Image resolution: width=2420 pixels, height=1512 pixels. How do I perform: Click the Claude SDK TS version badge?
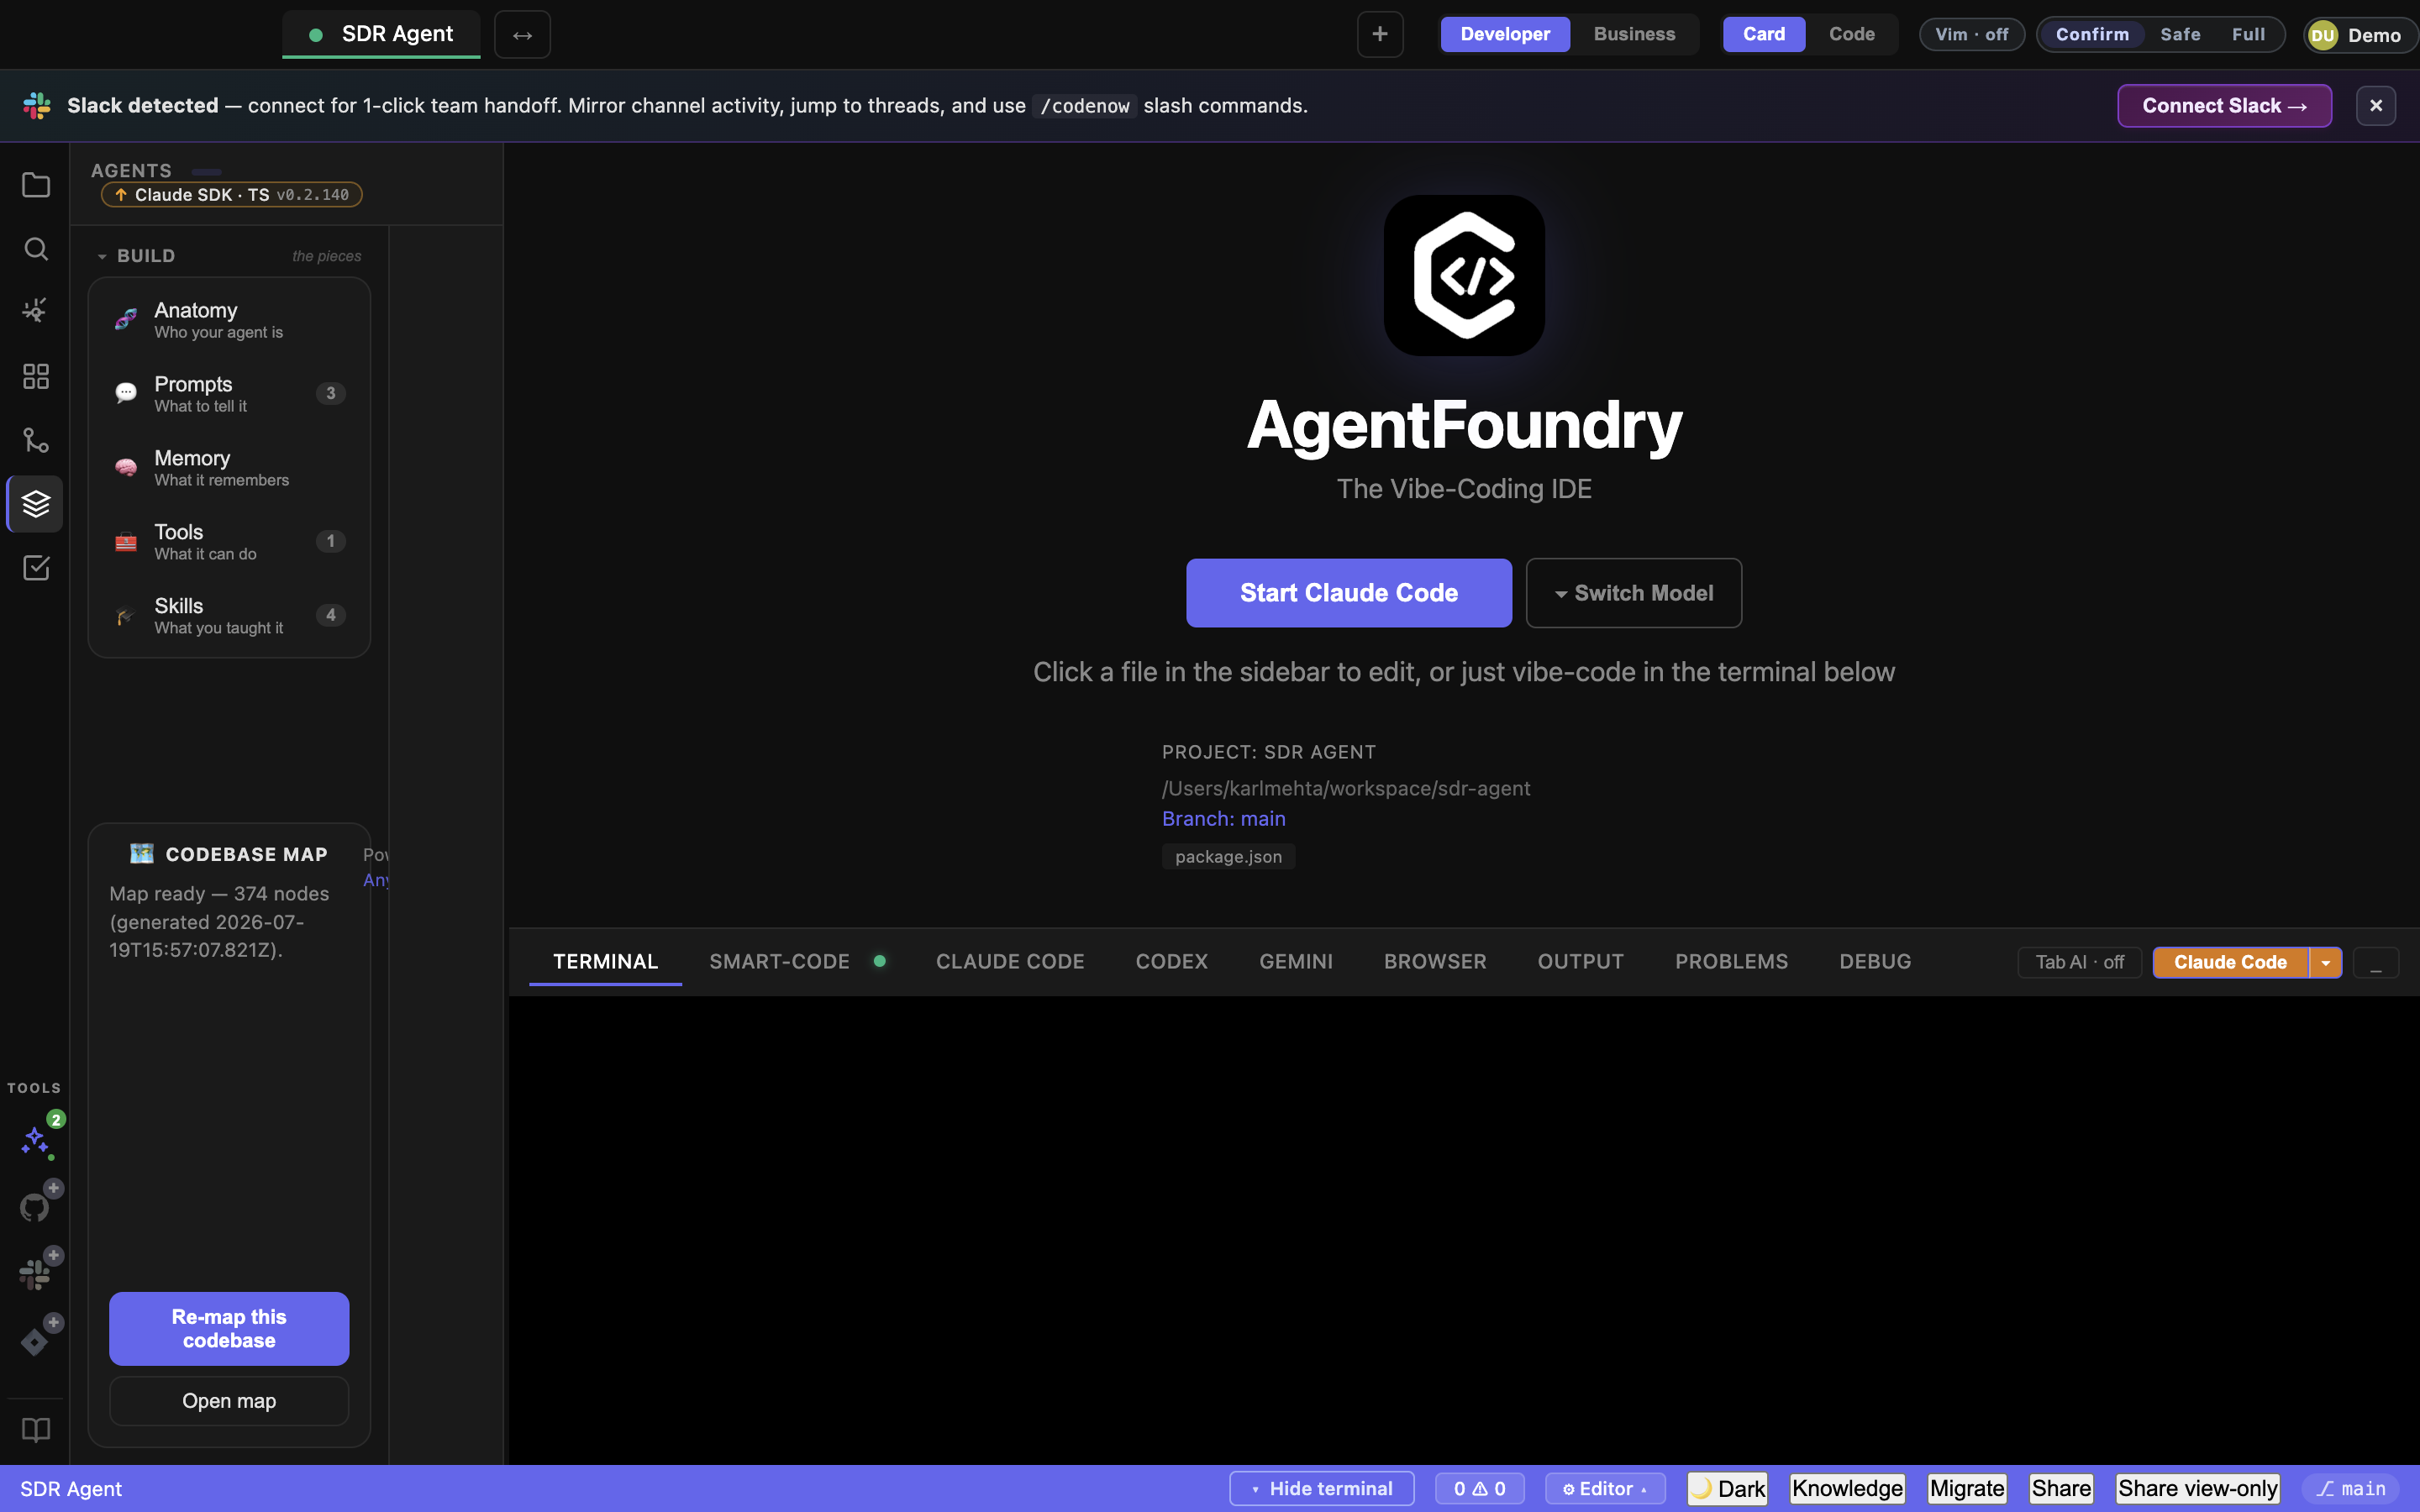(232, 195)
